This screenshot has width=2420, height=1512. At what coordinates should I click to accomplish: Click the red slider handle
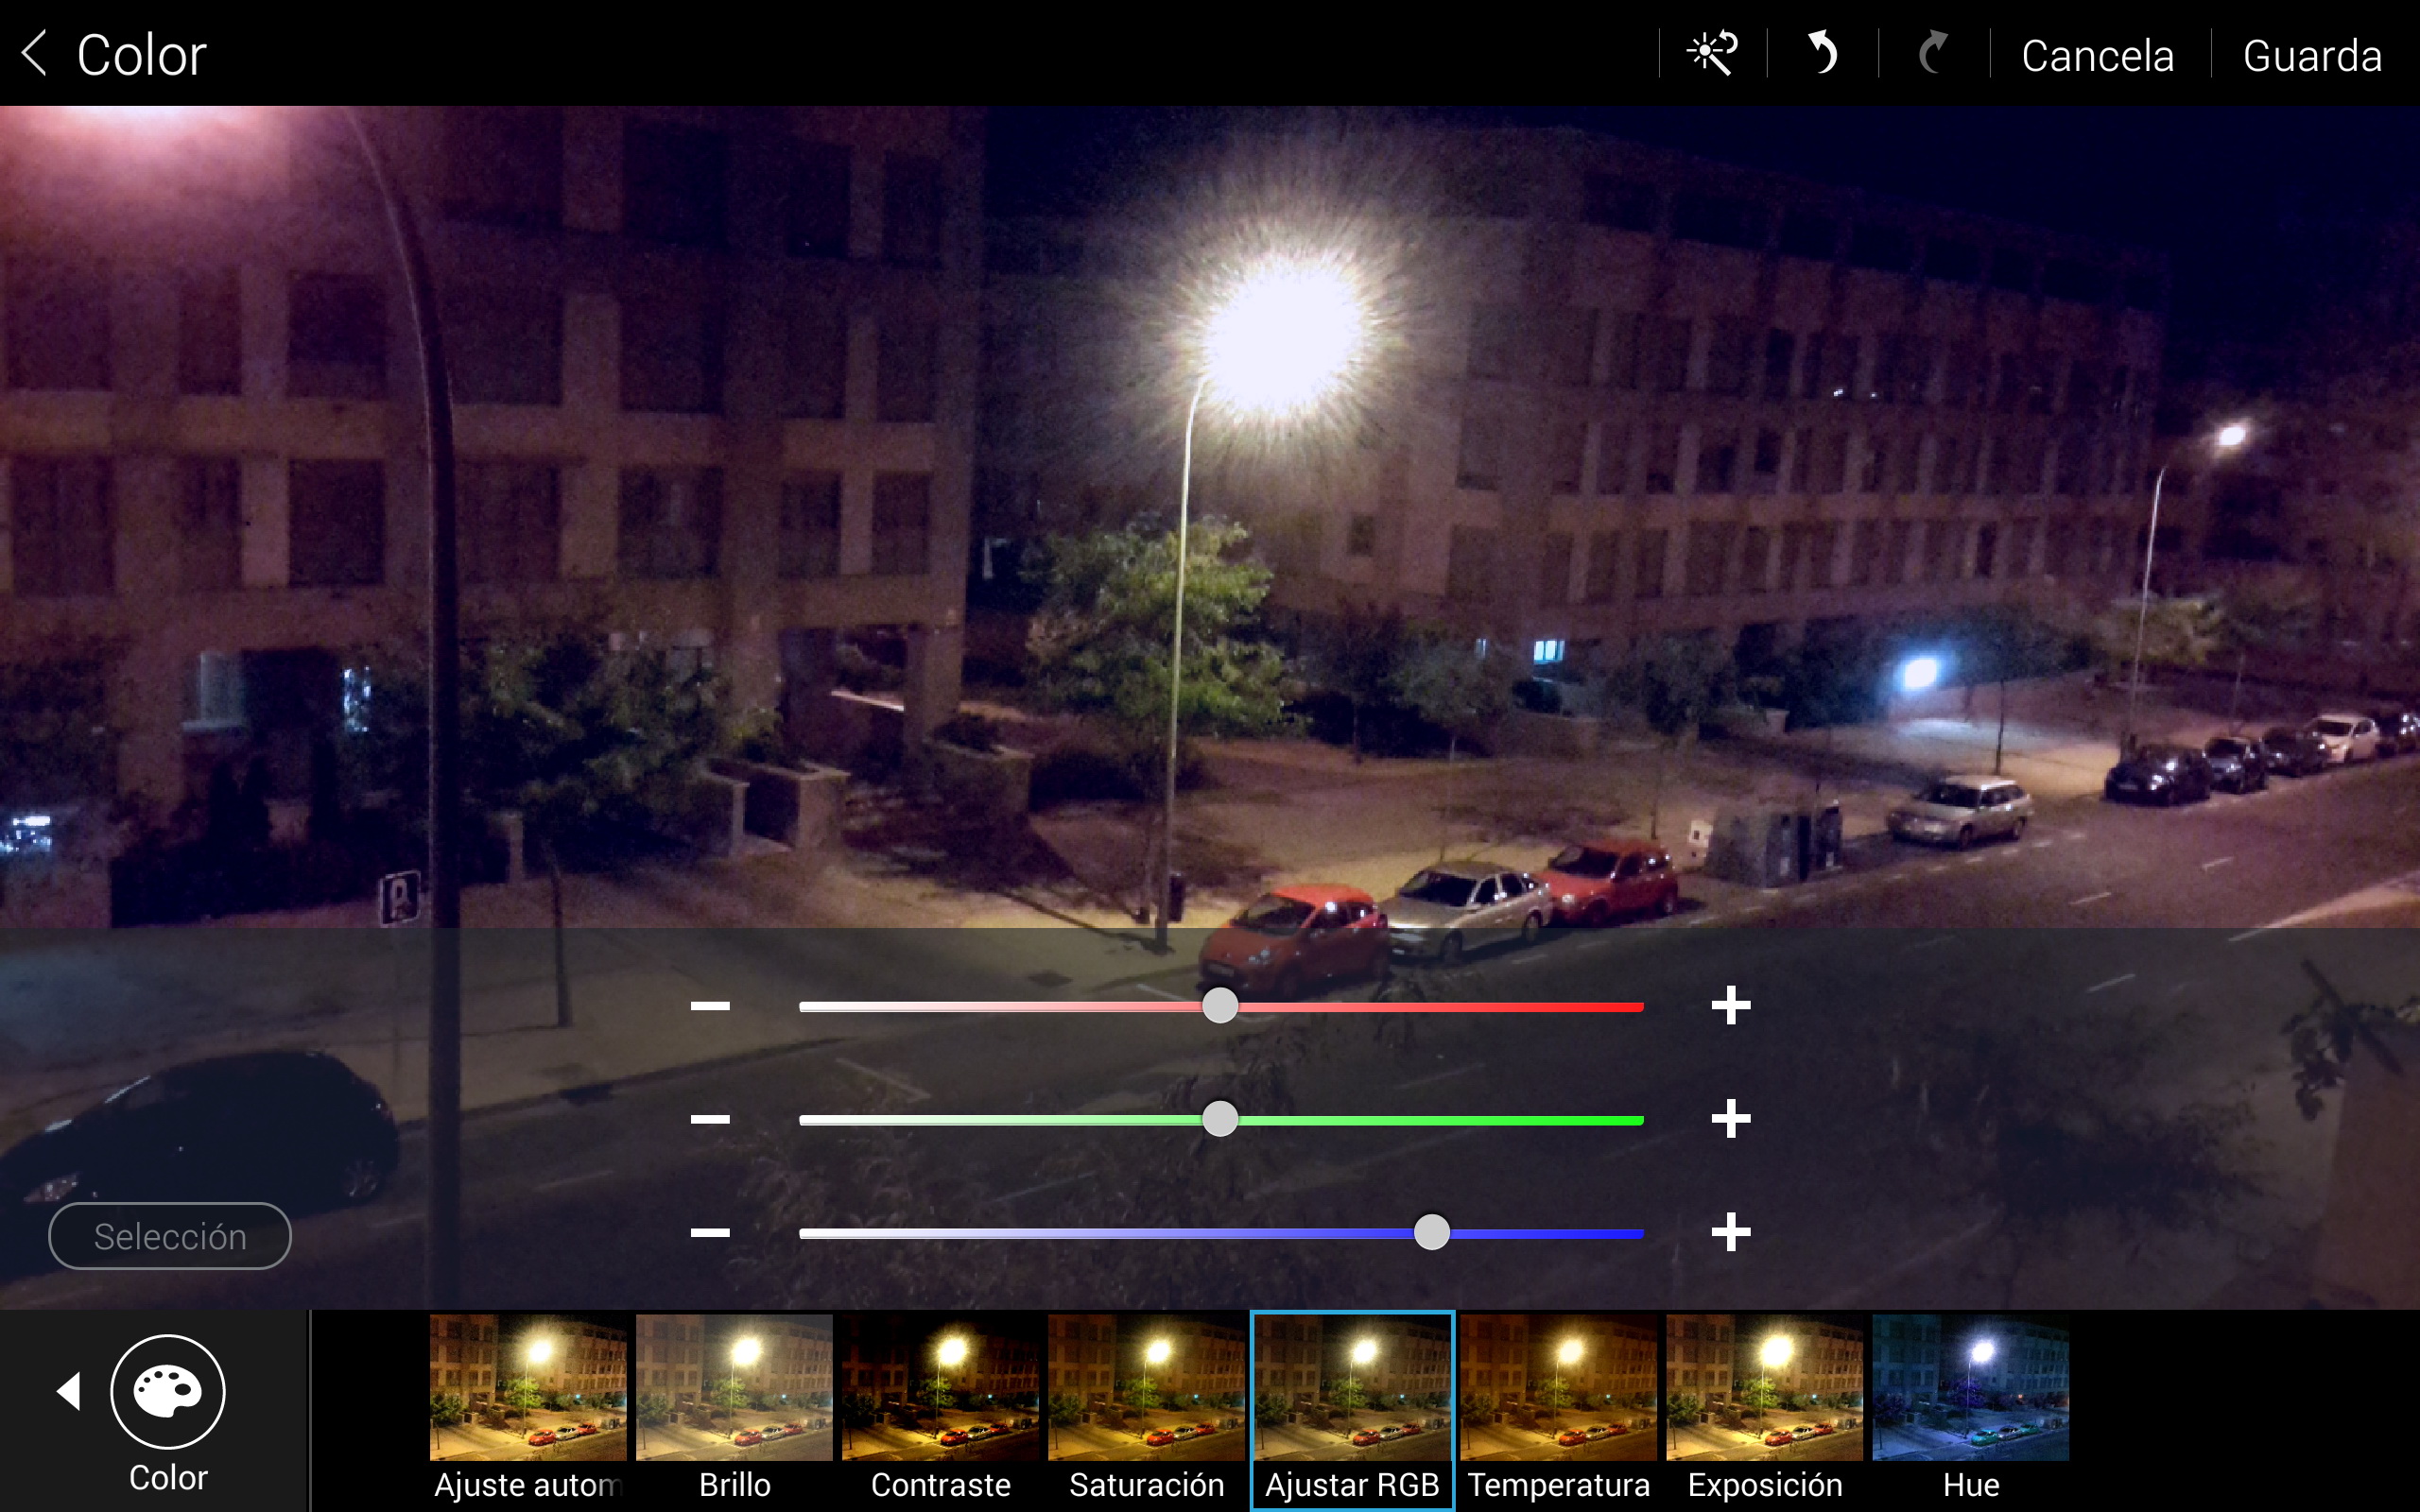1220,1005
